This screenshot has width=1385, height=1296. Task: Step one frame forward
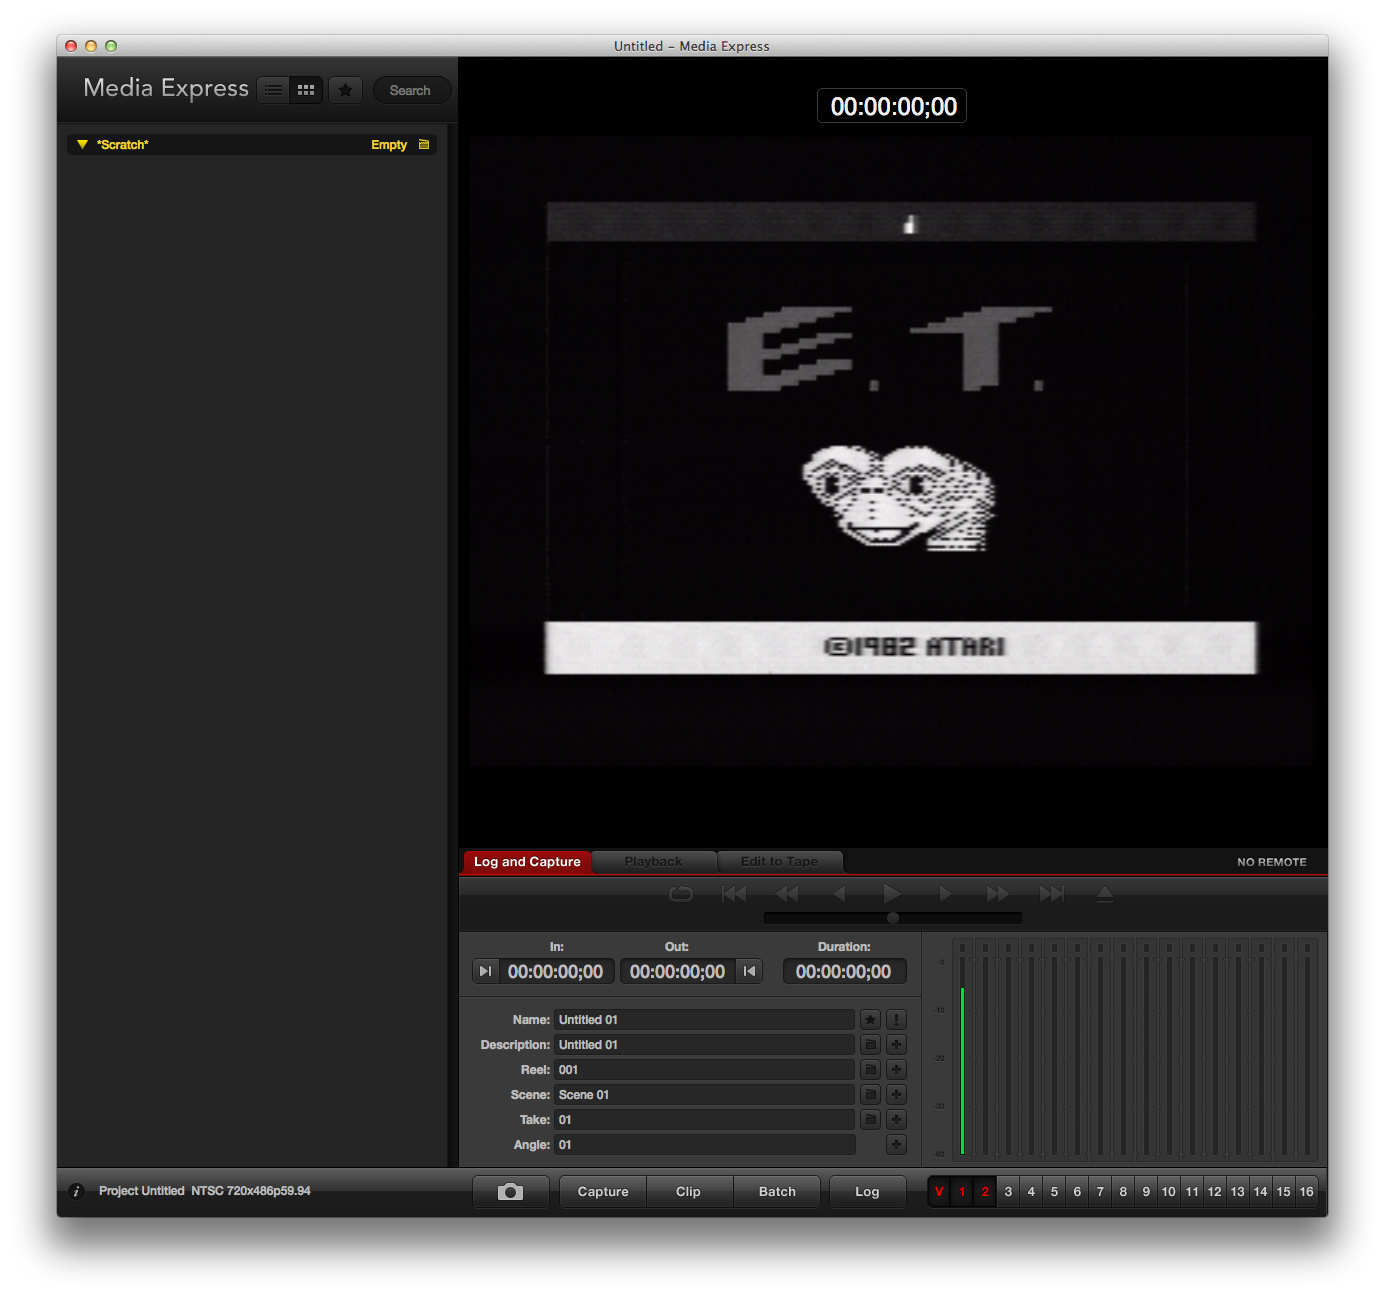[945, 894]
